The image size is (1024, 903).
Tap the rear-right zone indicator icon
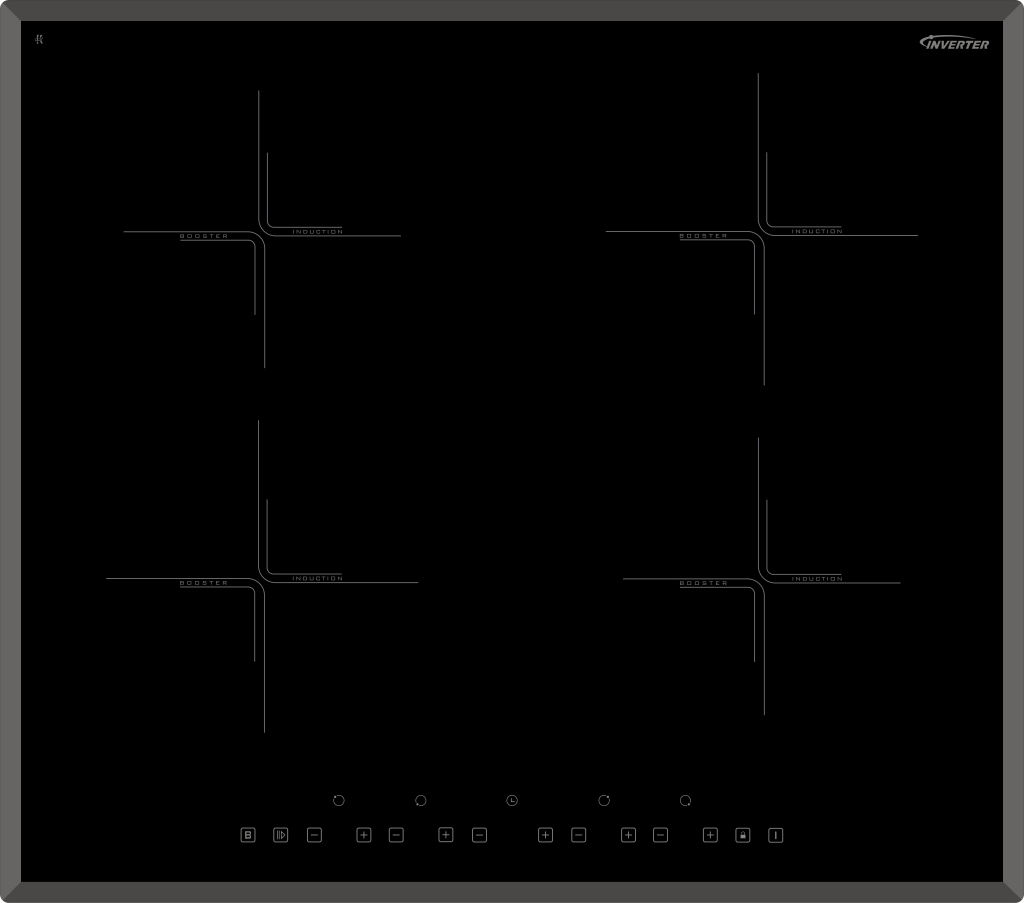point(604,801)
